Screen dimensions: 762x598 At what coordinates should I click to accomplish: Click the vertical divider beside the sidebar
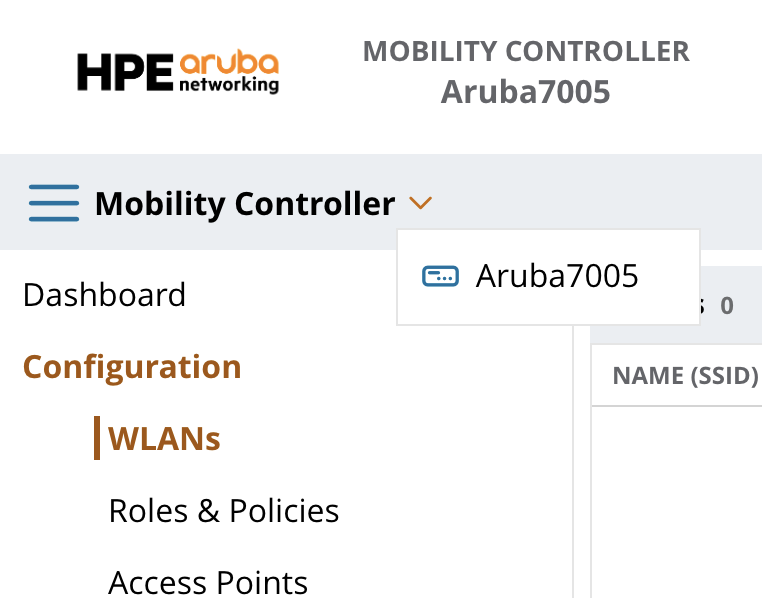point(573,450)
